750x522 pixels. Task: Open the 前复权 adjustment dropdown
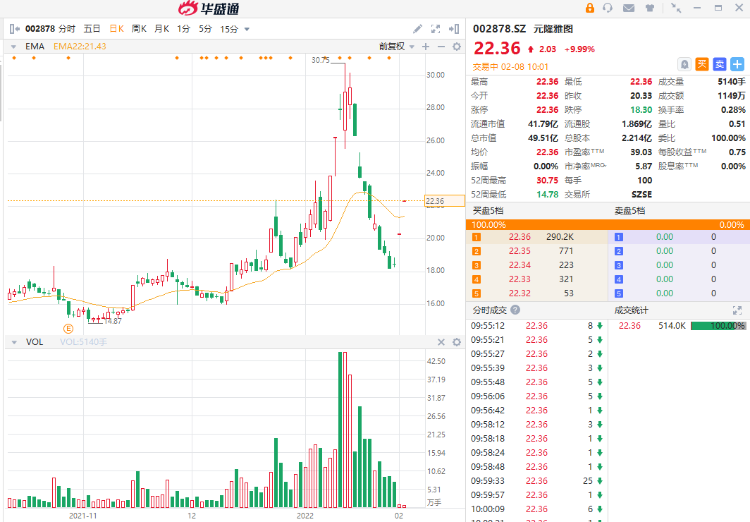click(395, 47)
